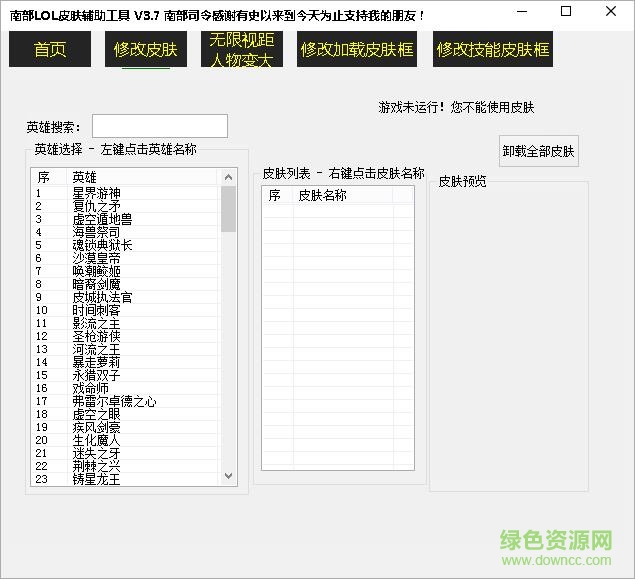Open the 无限视距人物变大 tab
The width and height of the screenshot is (635, 579).
(x=241, y=49)
